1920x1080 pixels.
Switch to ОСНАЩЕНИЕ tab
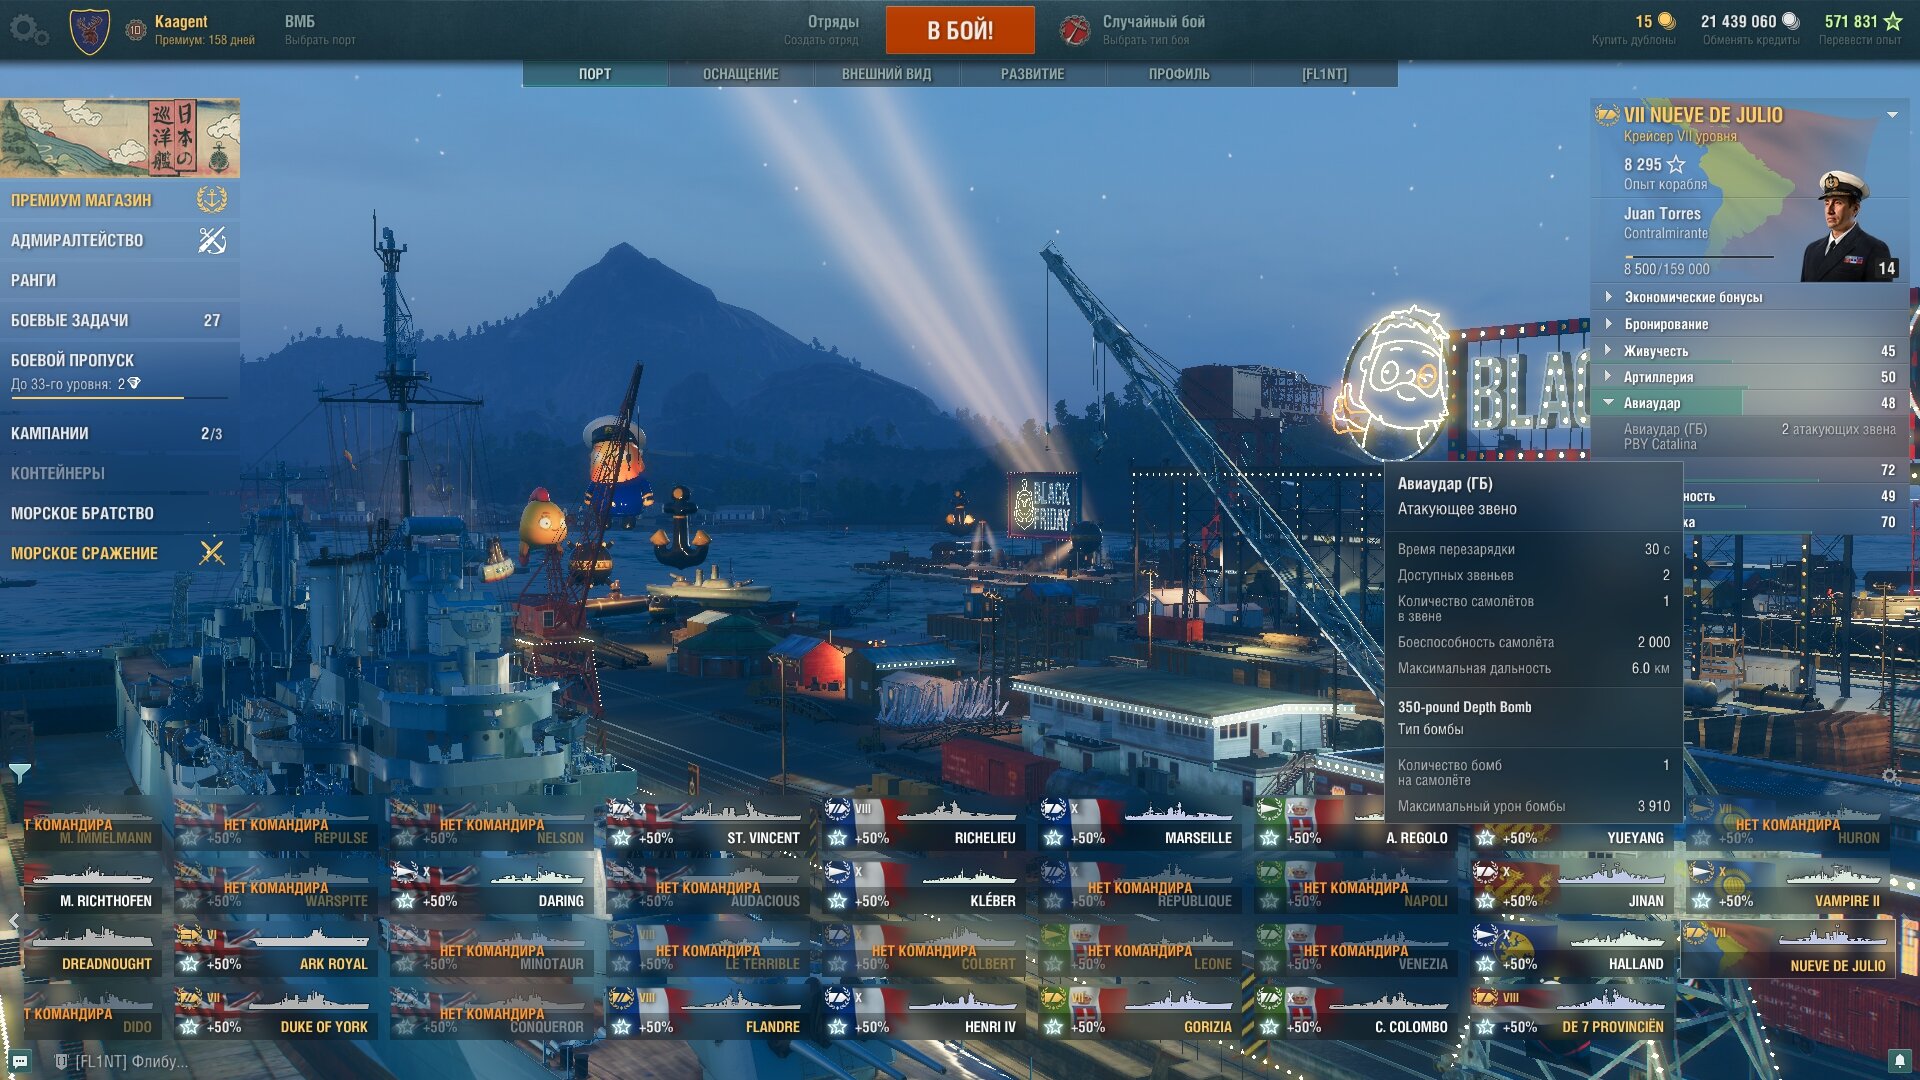740,74
